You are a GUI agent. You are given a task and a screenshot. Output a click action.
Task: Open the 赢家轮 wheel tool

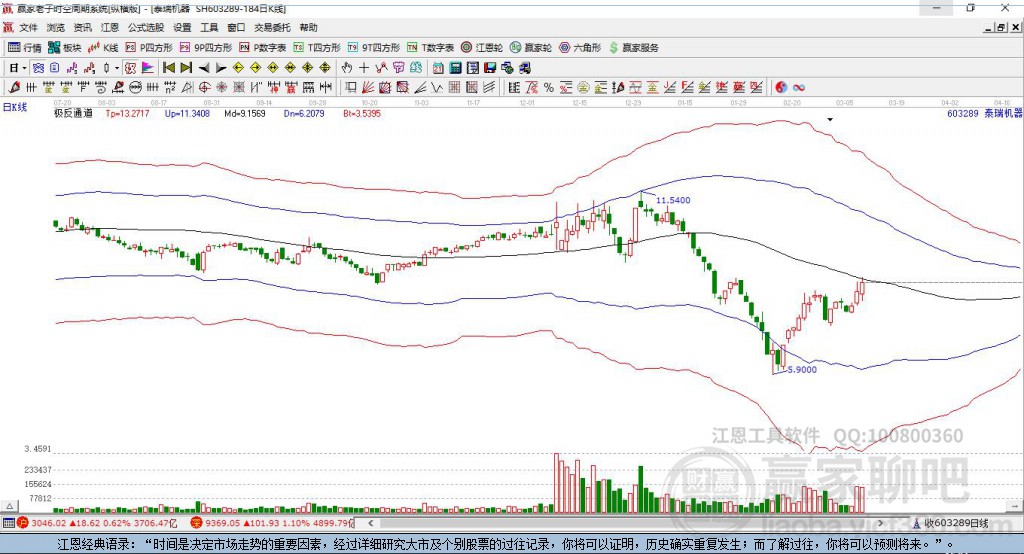tap(531, 48)
